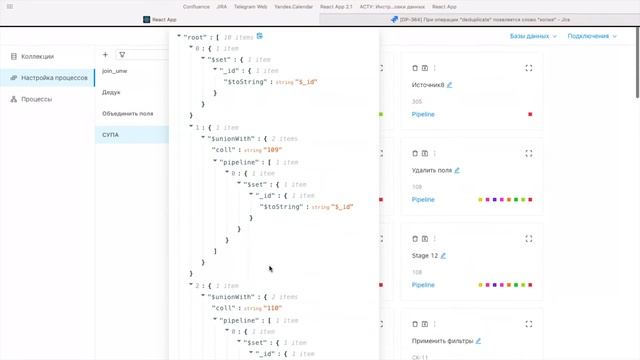
Task: Expand the Применить фильтры card to fullscreen
Action: pos(529,324)
